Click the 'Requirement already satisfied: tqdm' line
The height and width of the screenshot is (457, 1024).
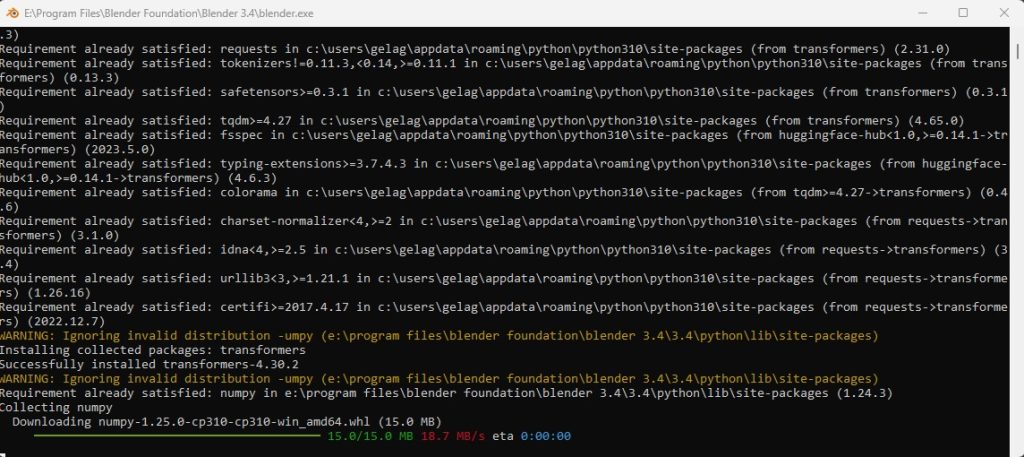[x=482, y=121]
